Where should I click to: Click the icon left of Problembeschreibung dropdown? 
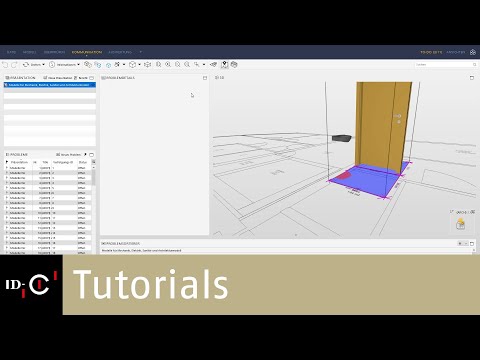pyautogui.click(x=460, y=243)
